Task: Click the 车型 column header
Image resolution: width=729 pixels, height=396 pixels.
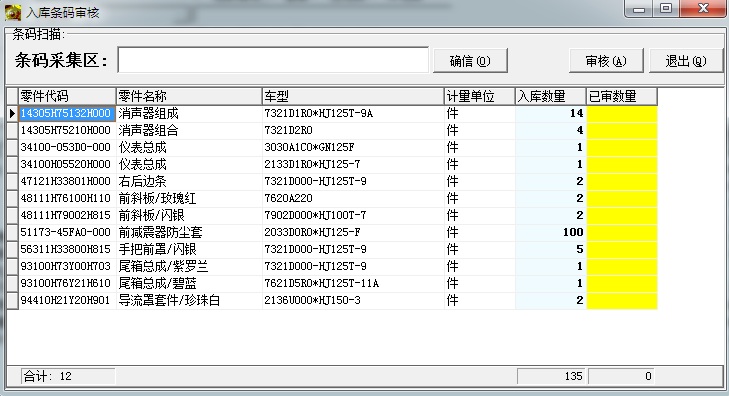Action: coord(353,96)
